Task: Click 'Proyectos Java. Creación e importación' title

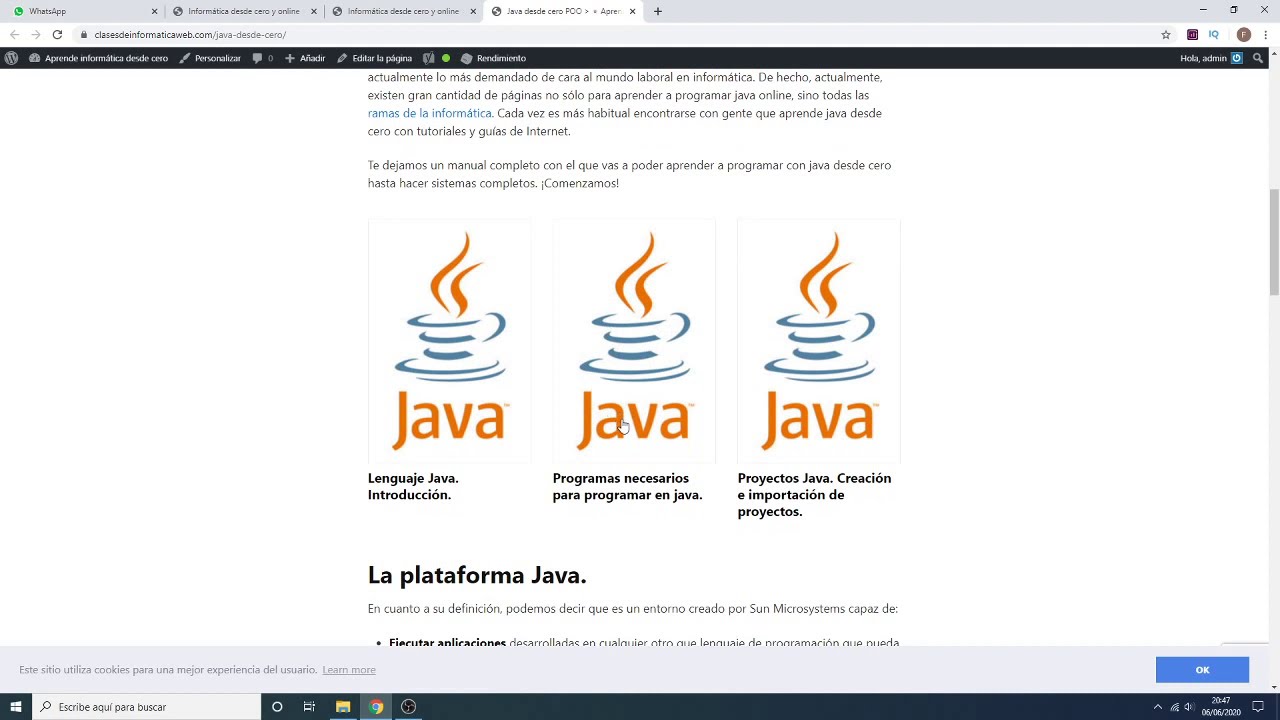Action: click(x=814, y=494)
